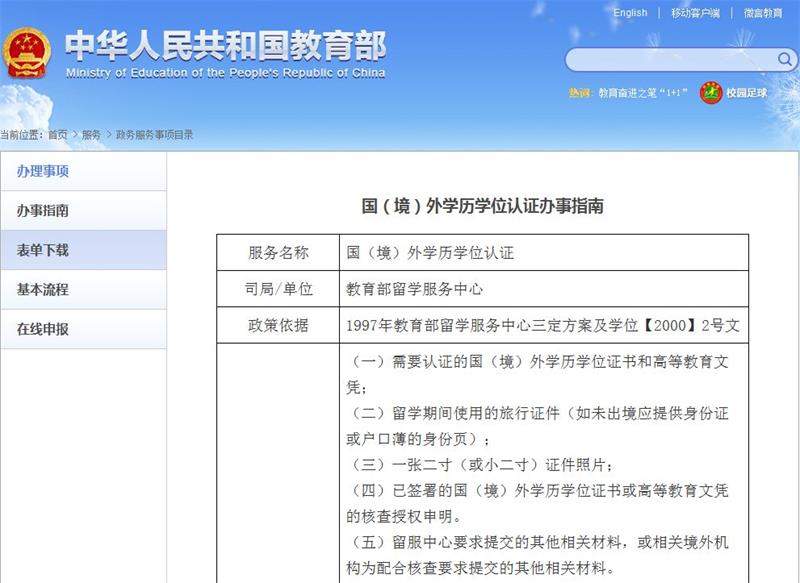Select 表单下载 in the sidebar

pyautogui.click(x=84, y=250)
